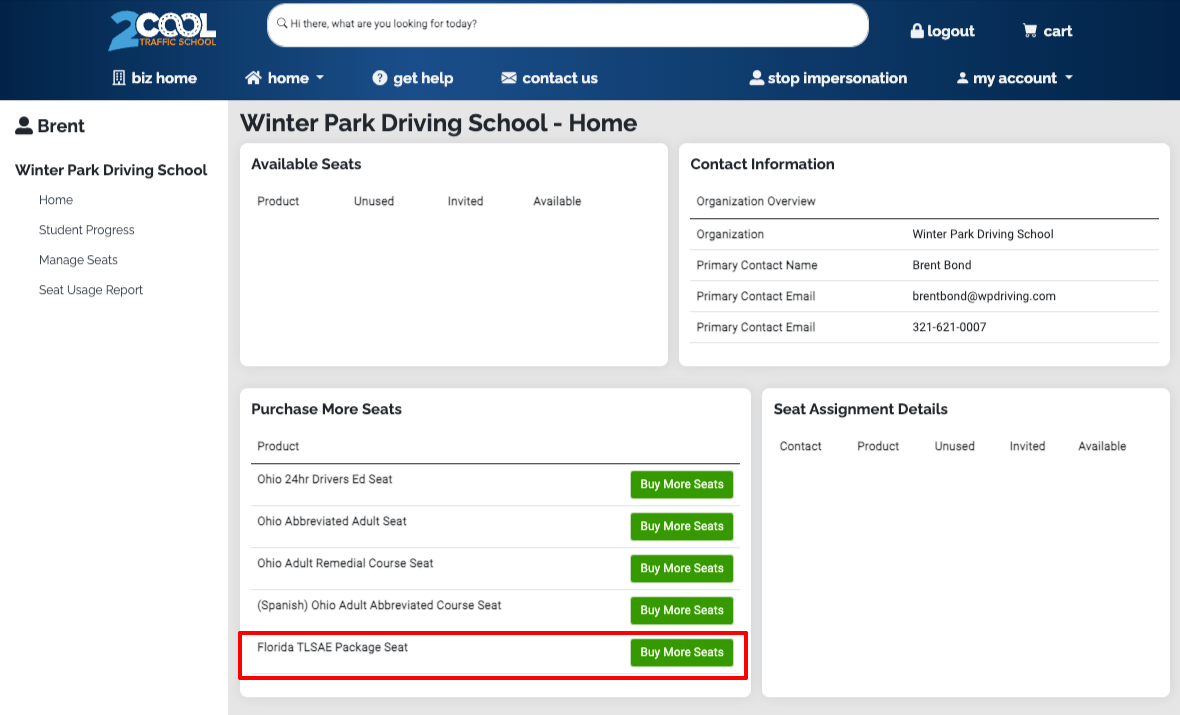The image size is (1180, 715).
Task: Click the my account person icon
Action: click(962, 78)
